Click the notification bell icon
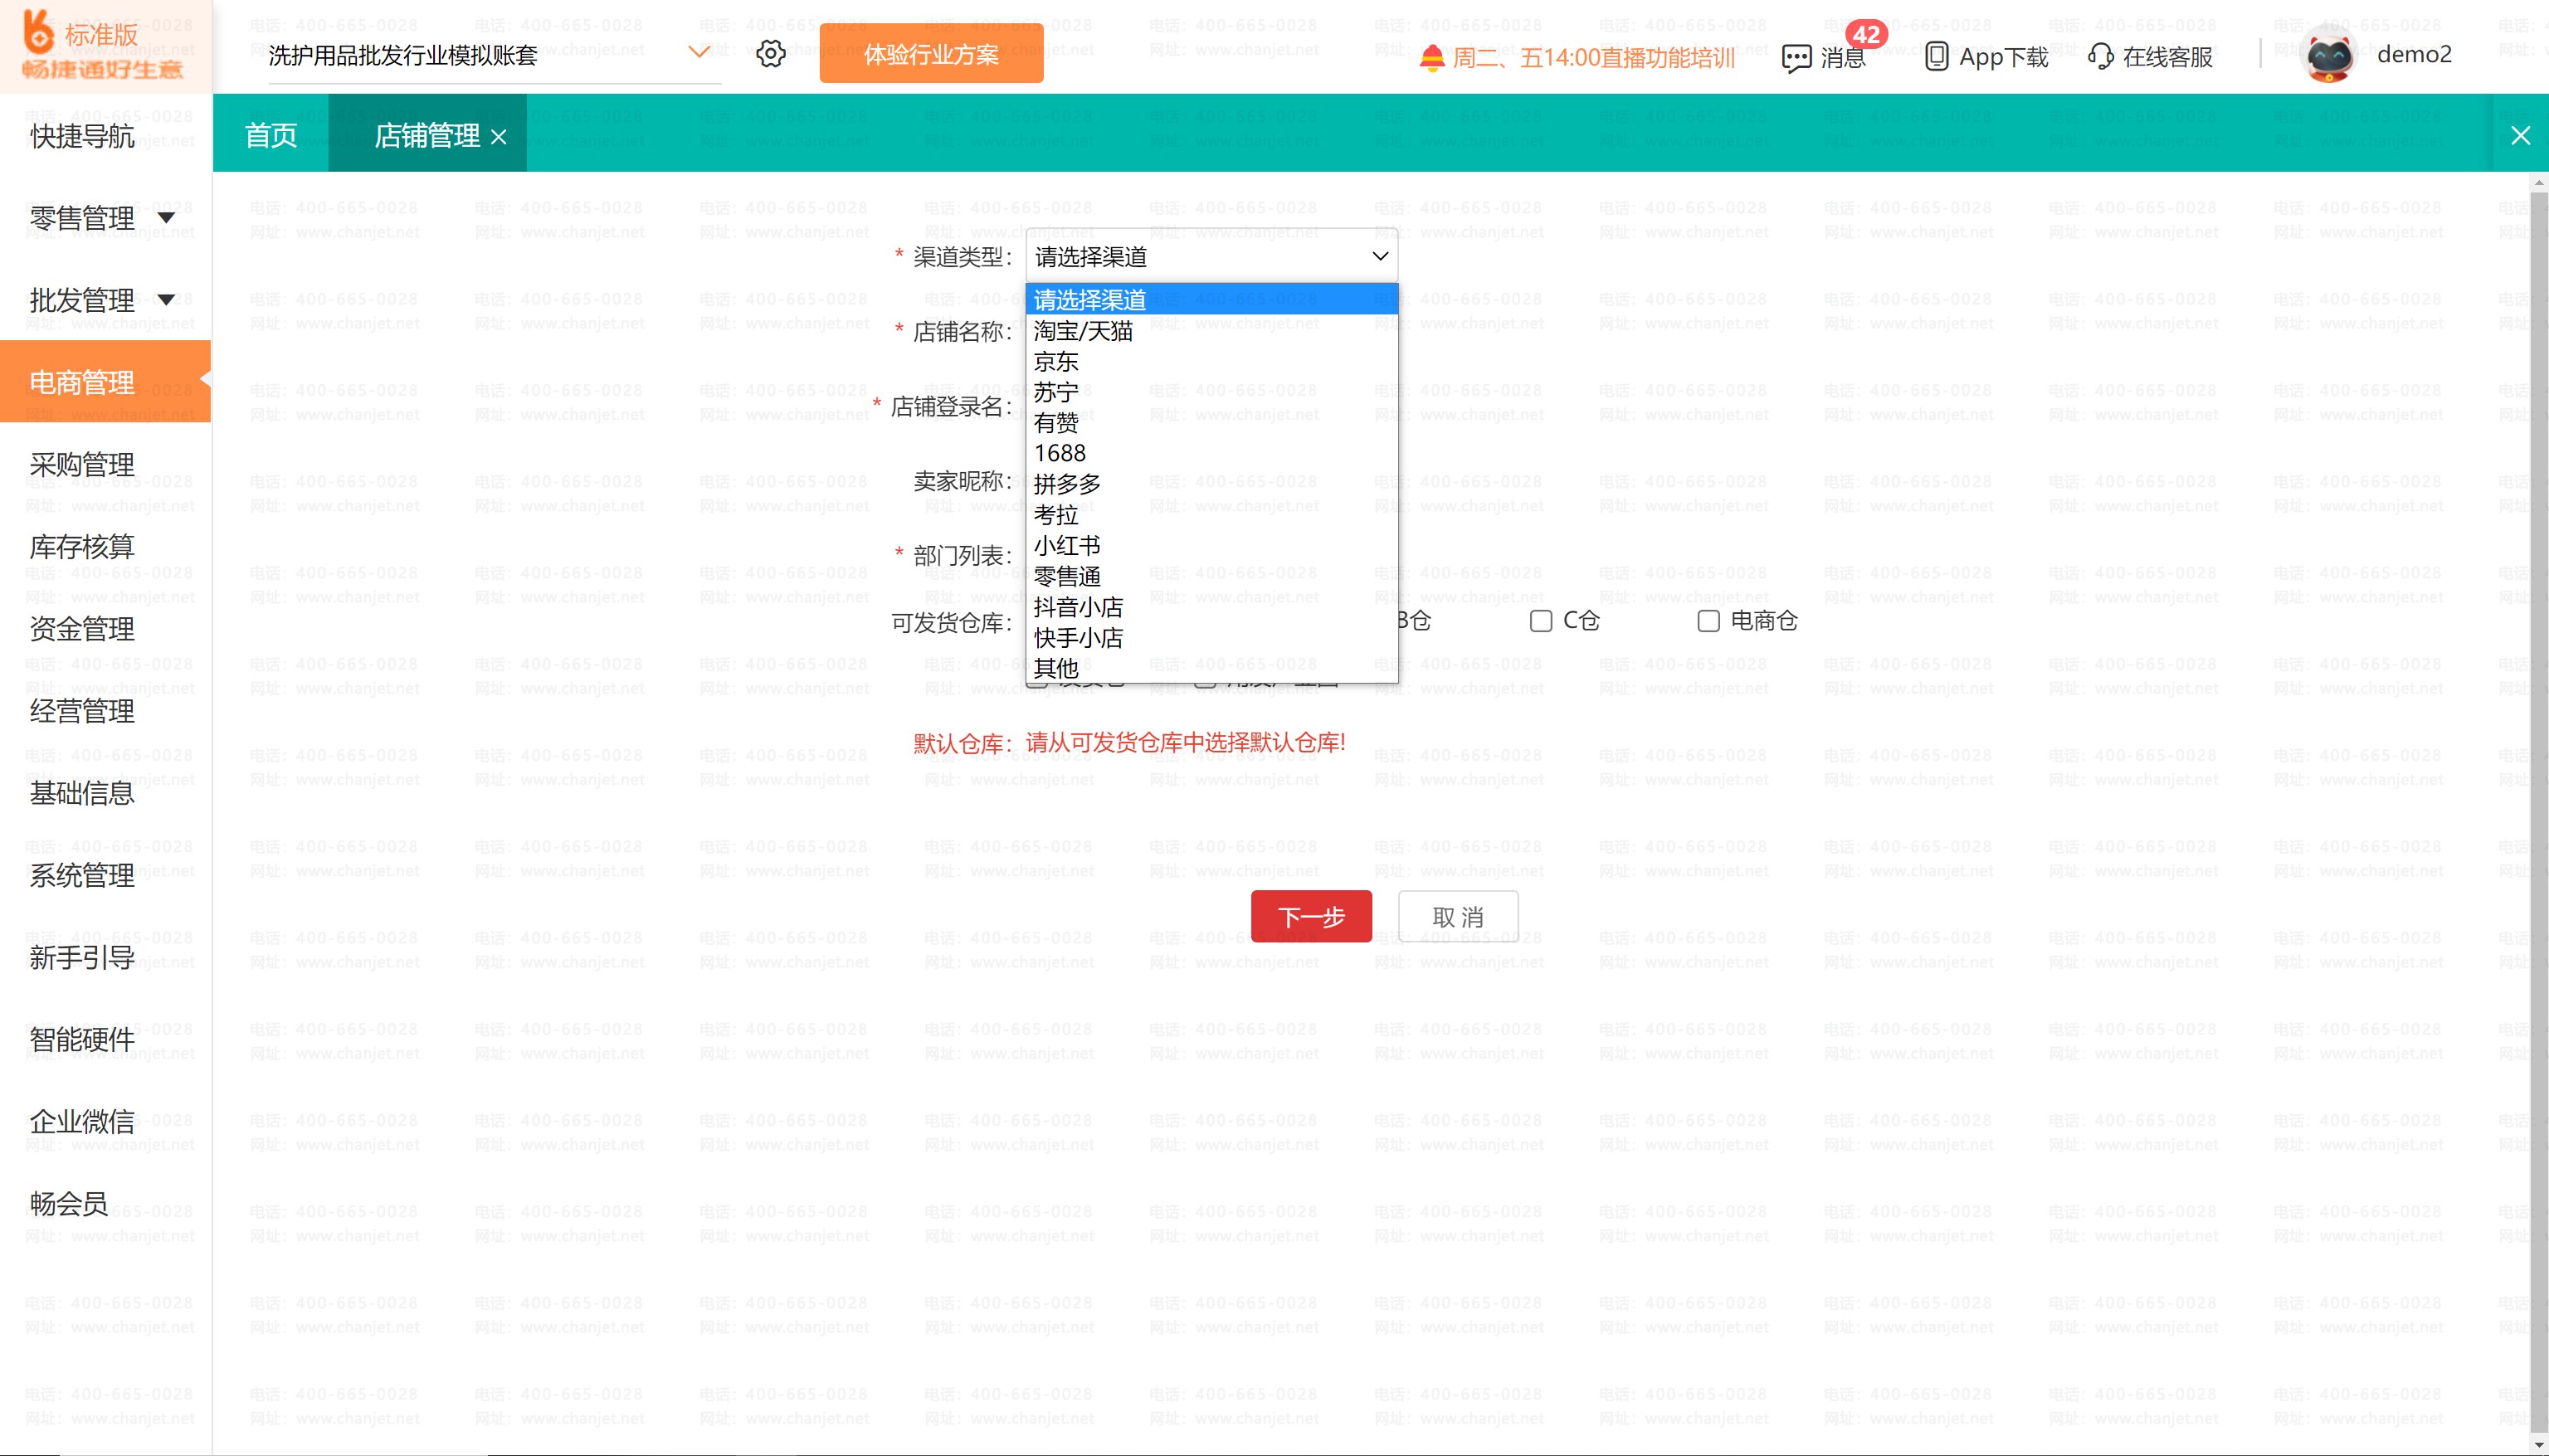The width and height of the screenshot is (2549, 1456). [x=1432, y=58]
